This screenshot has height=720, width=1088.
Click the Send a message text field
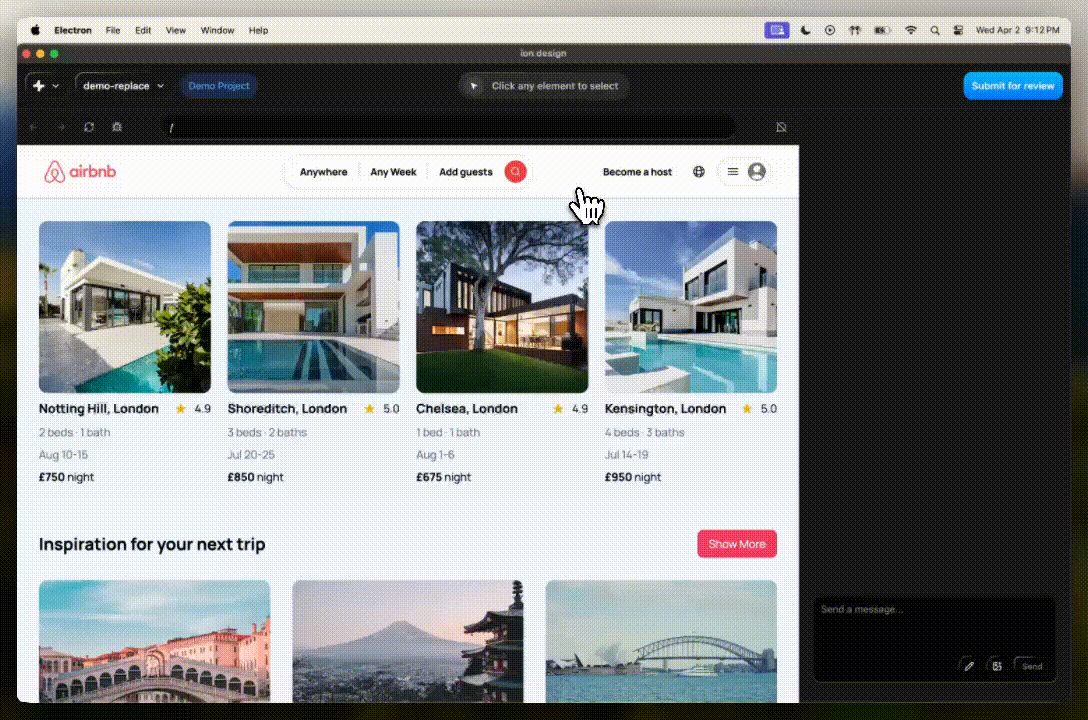tap(934, 625)
